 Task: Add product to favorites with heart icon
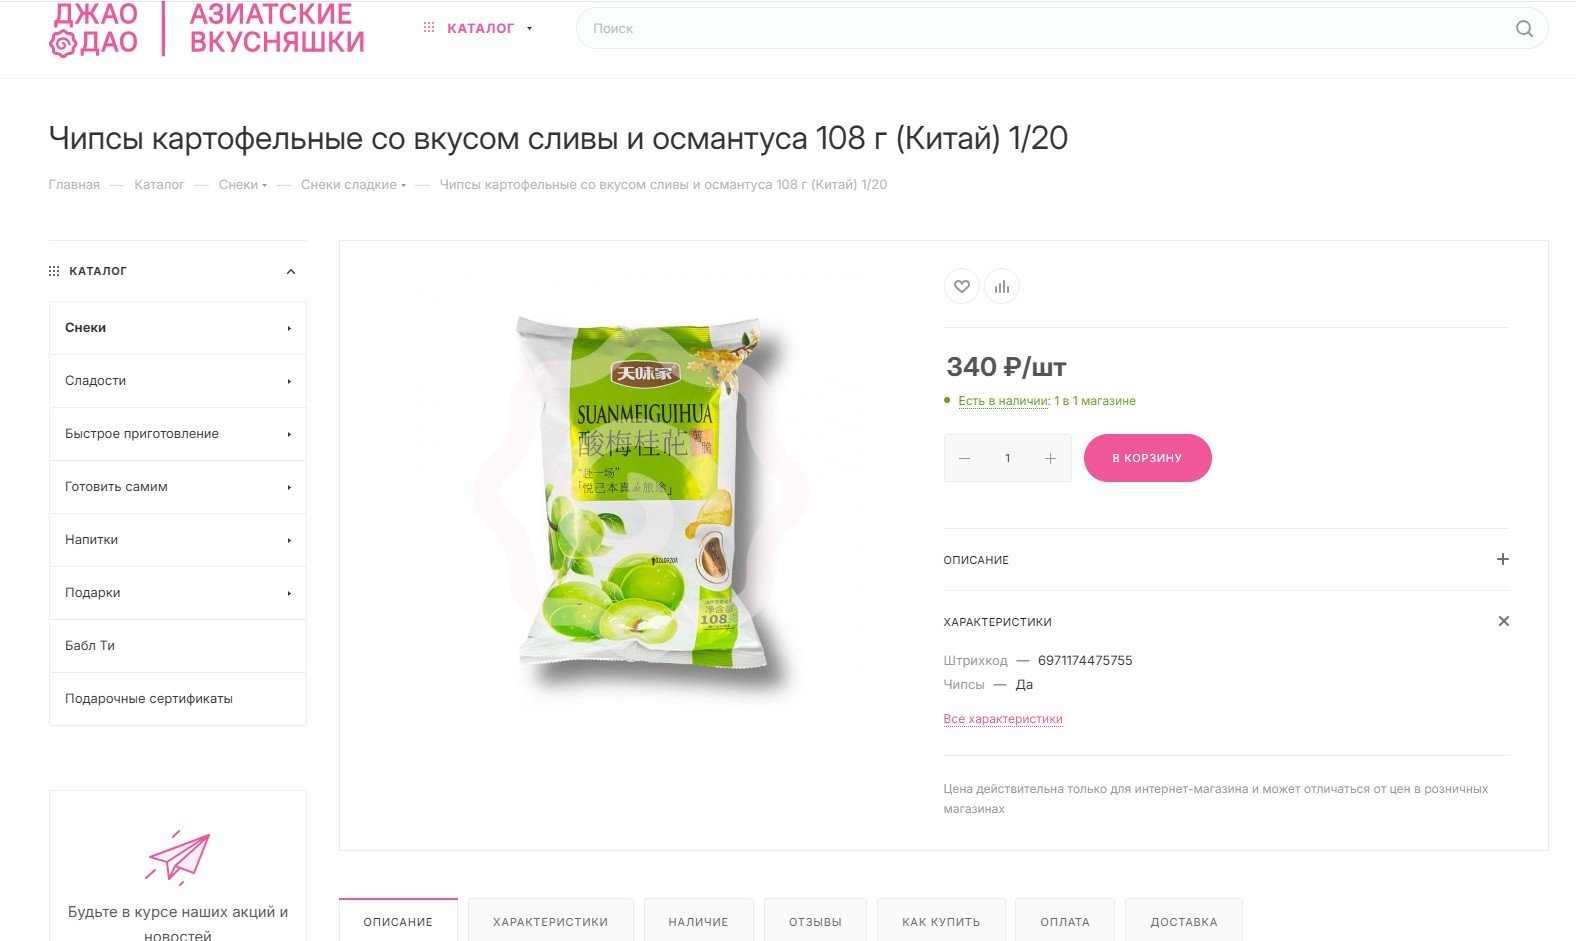coord(961,287)
